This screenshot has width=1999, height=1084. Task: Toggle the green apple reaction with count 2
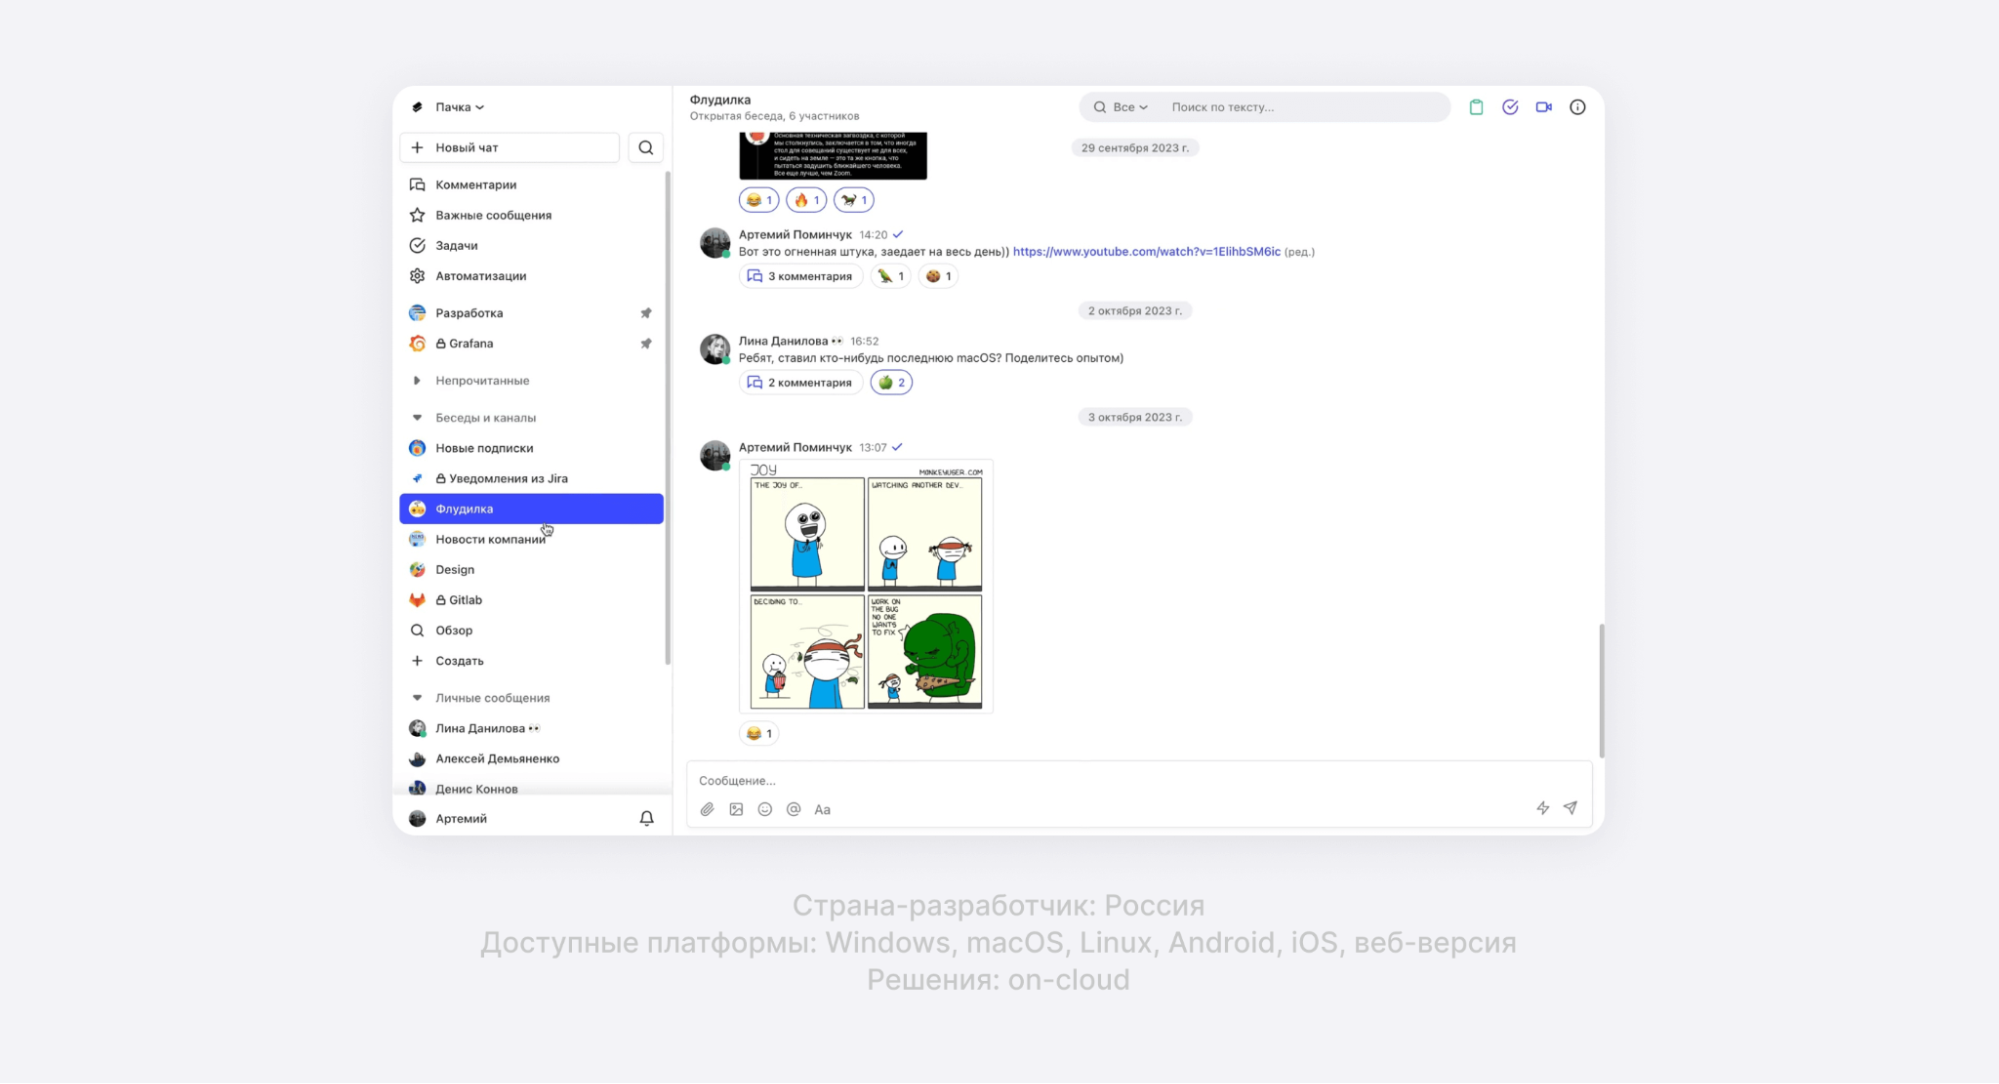pos(891,382)
